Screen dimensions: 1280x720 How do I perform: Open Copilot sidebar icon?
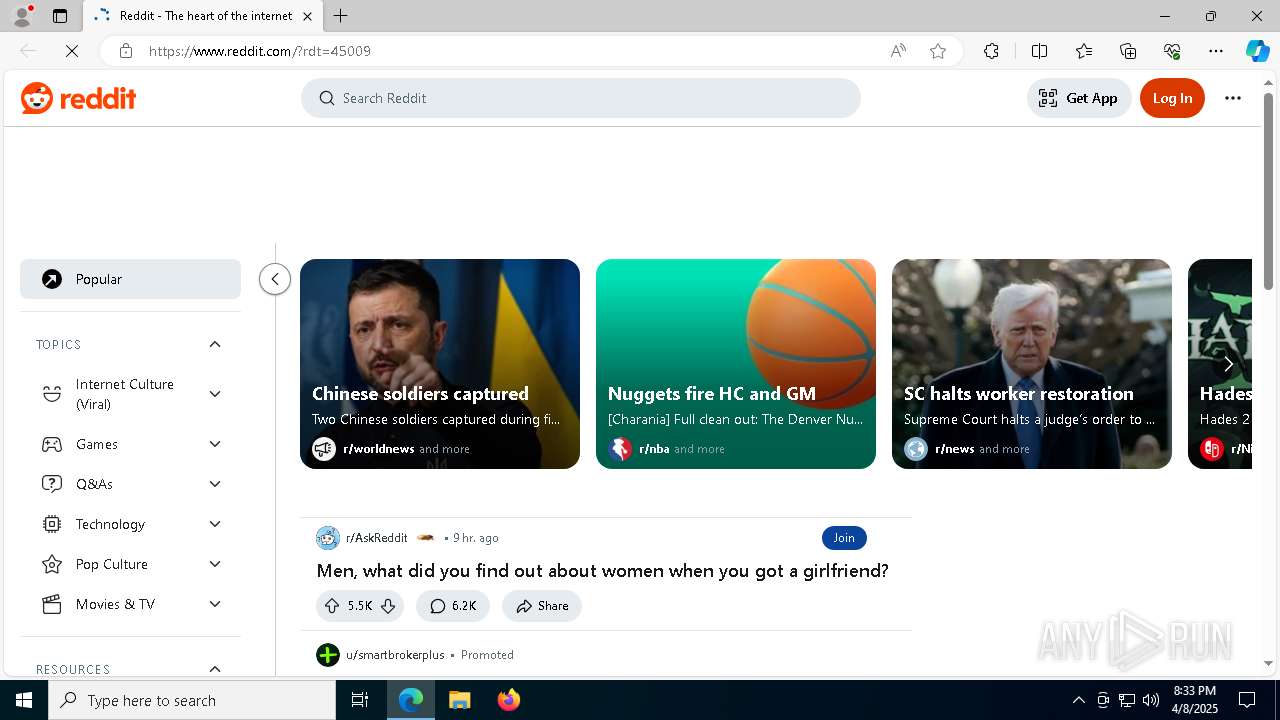tap(1257, 51)
